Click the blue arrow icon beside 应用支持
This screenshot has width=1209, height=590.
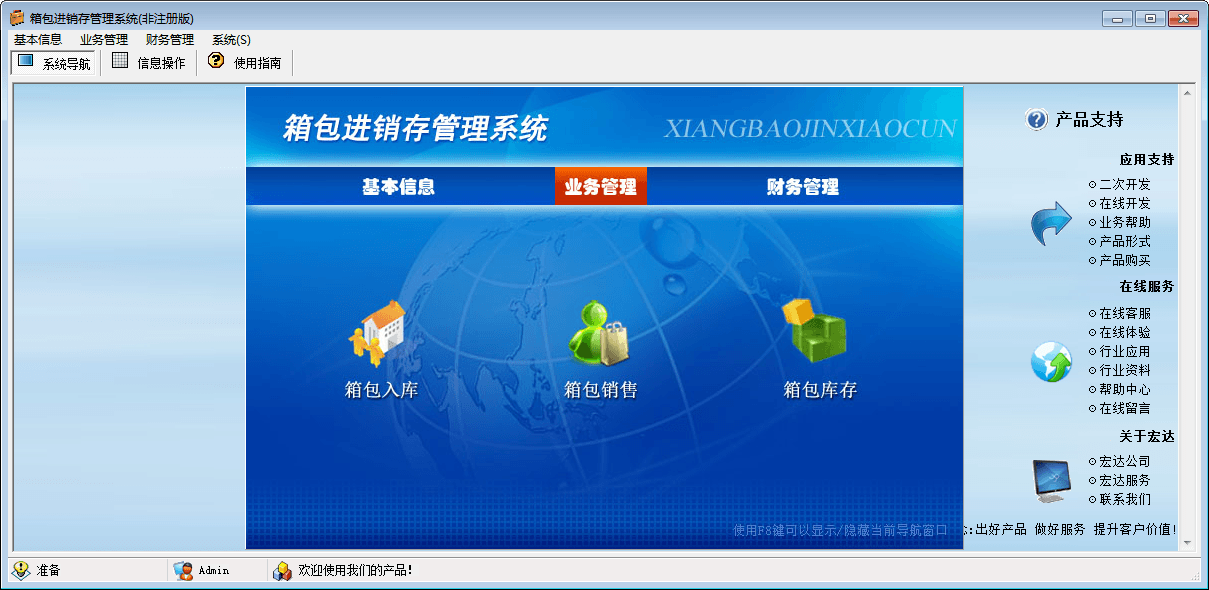click(x=1049, y=225)
